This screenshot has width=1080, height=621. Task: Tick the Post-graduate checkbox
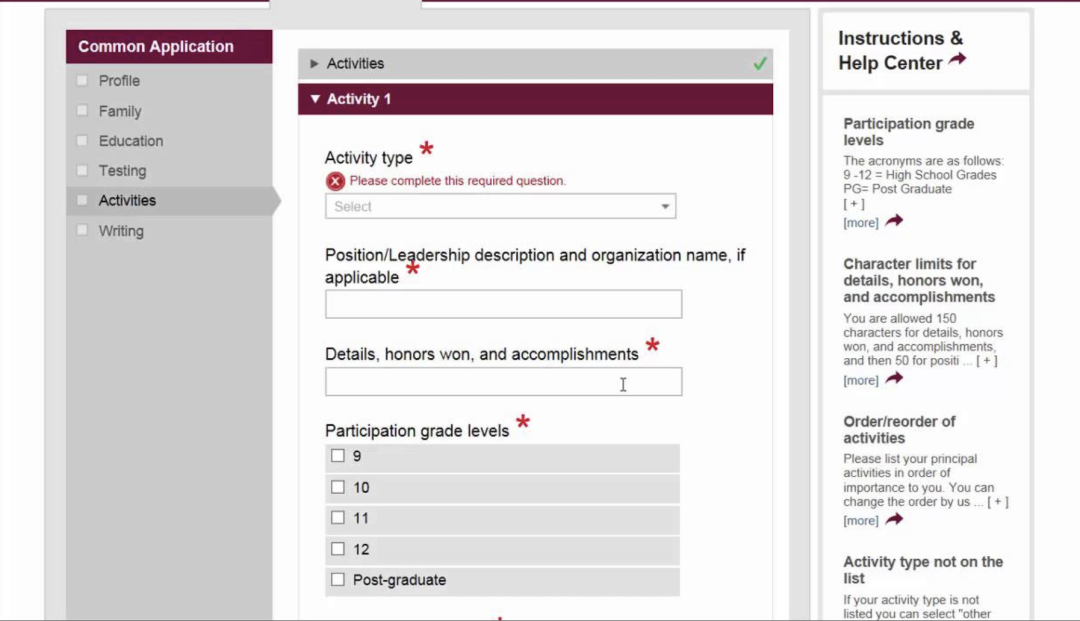[338, 580]
